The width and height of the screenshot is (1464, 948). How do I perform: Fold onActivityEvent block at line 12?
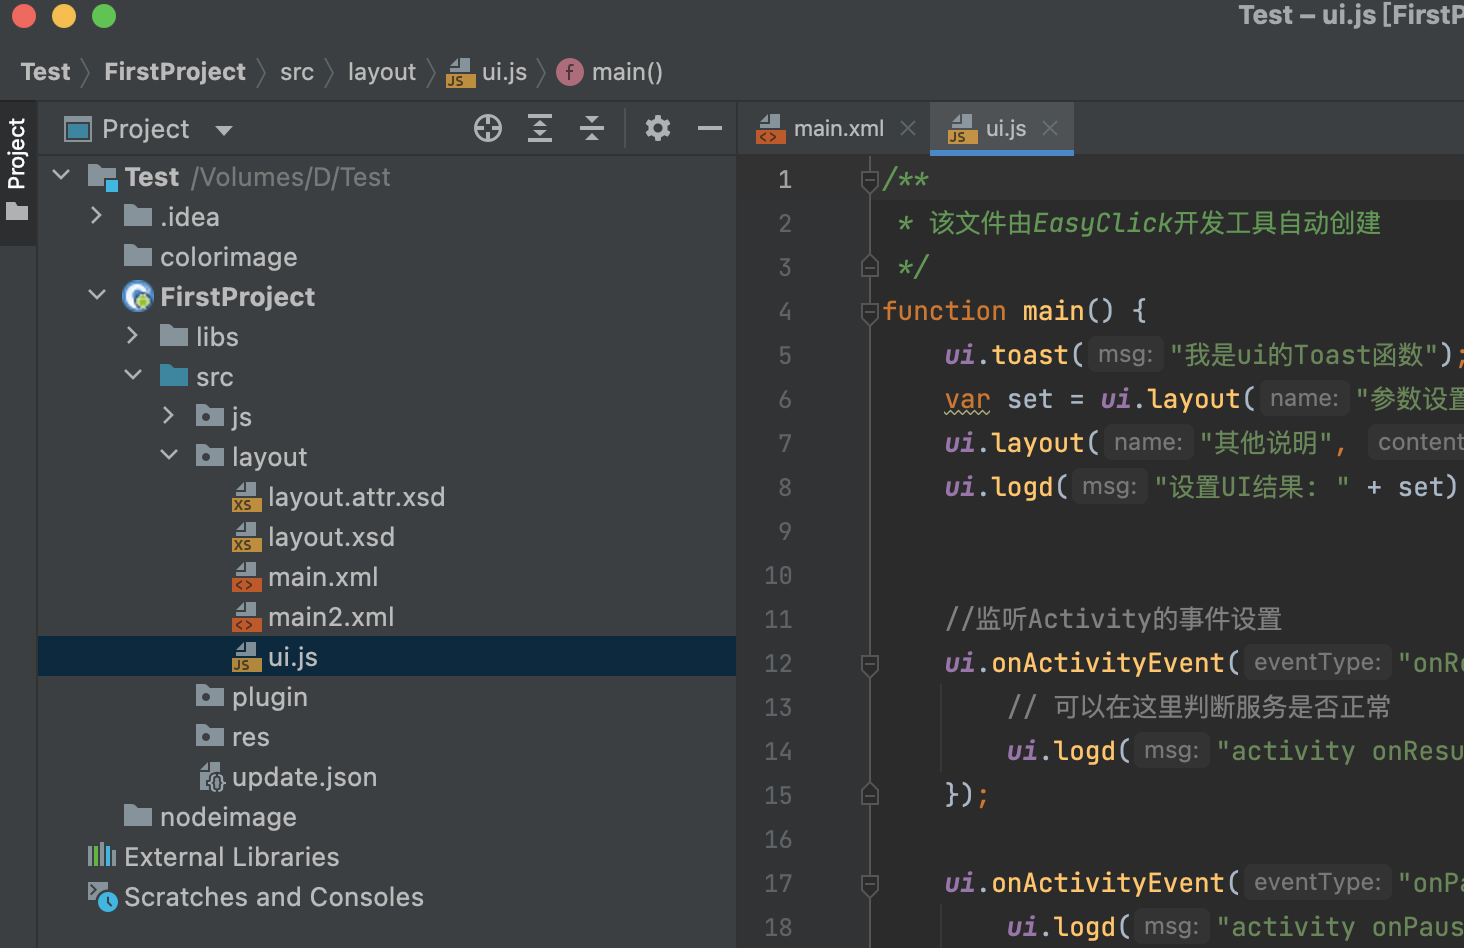point(870,664)
